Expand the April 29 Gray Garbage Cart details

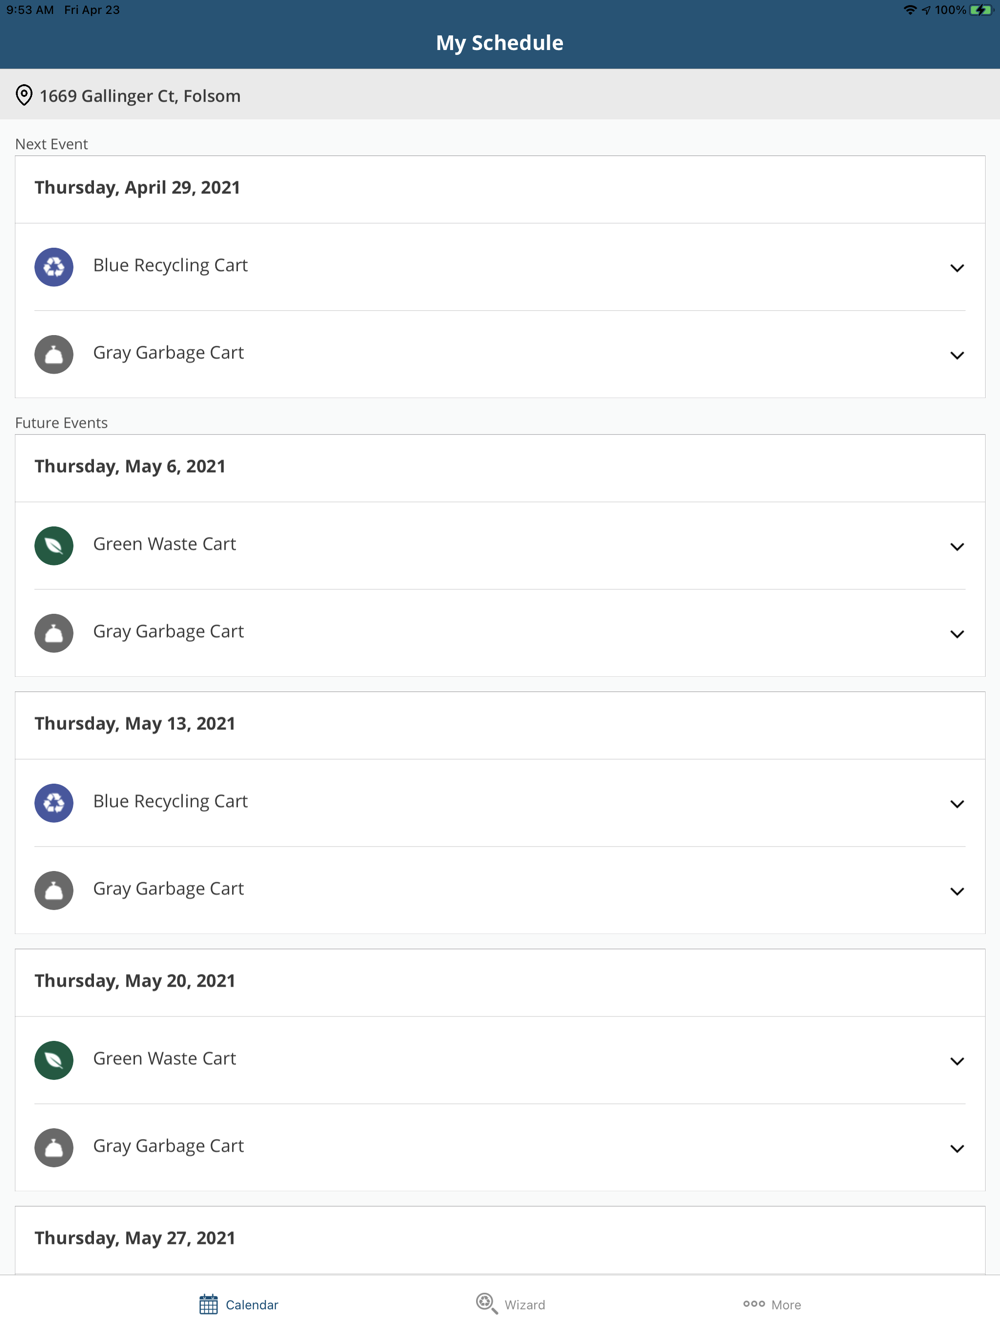[957, 355]
